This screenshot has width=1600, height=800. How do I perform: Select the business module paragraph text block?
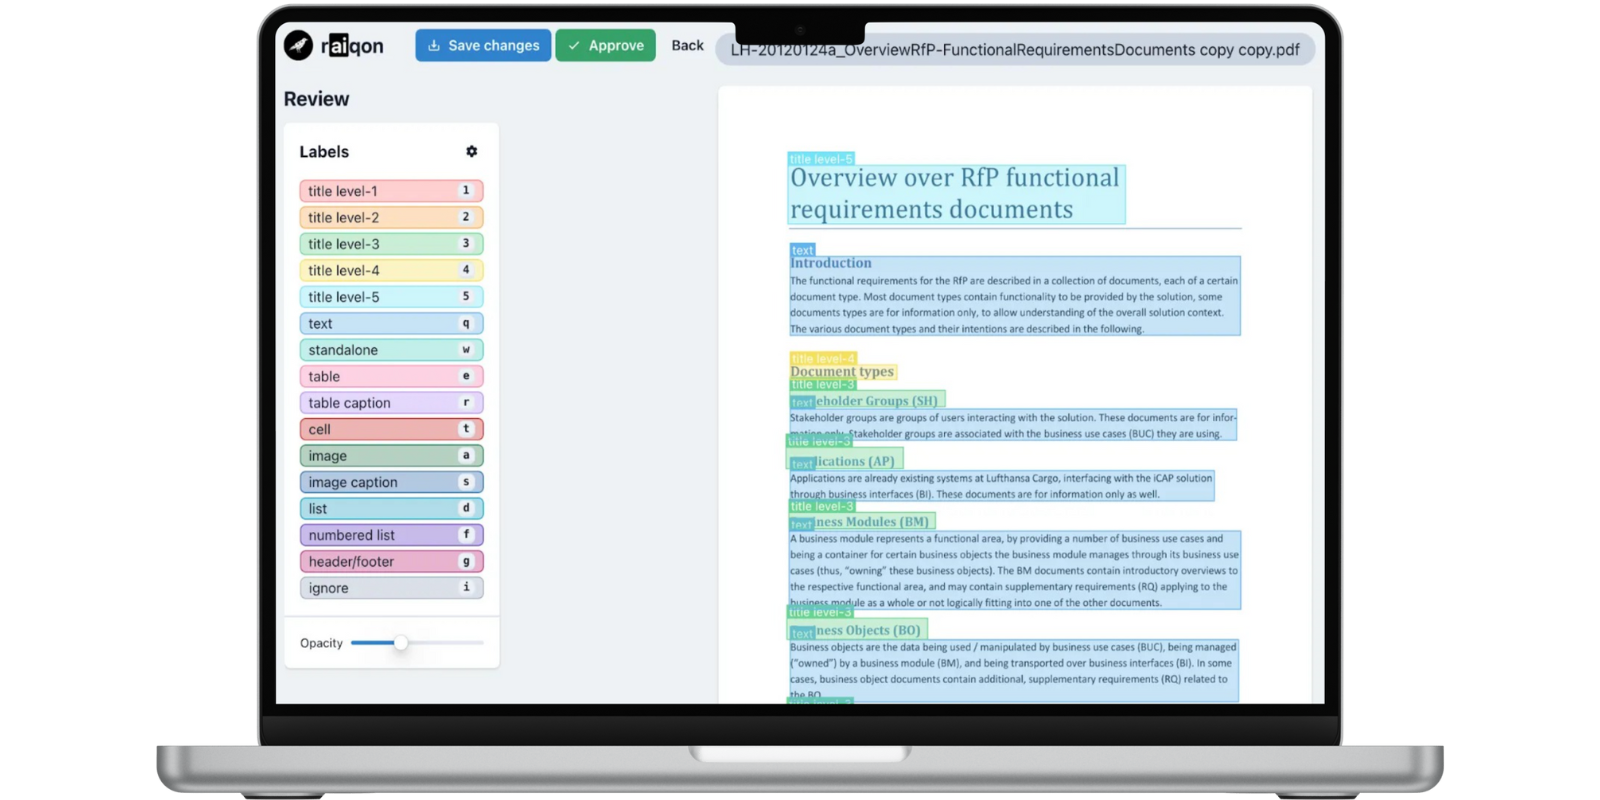[x=1014, y=570]
